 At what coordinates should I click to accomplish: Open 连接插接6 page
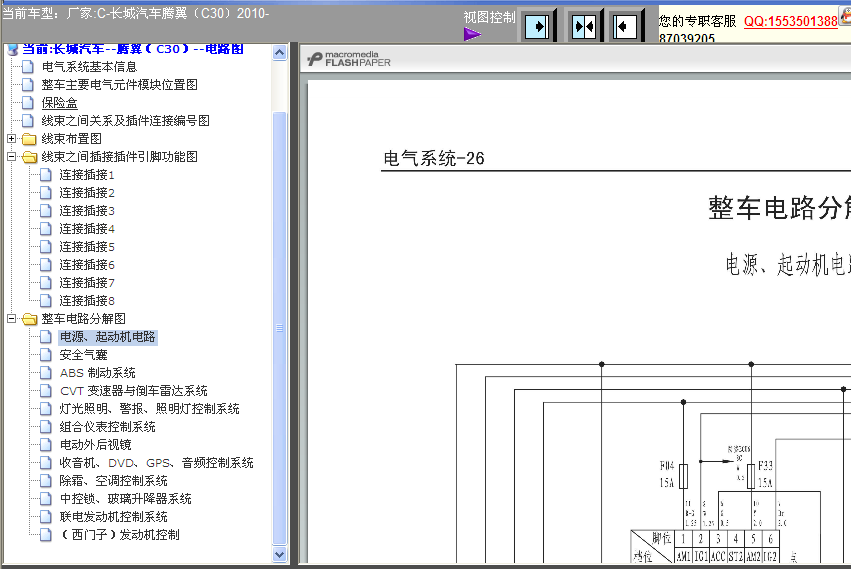click(87, 264)
